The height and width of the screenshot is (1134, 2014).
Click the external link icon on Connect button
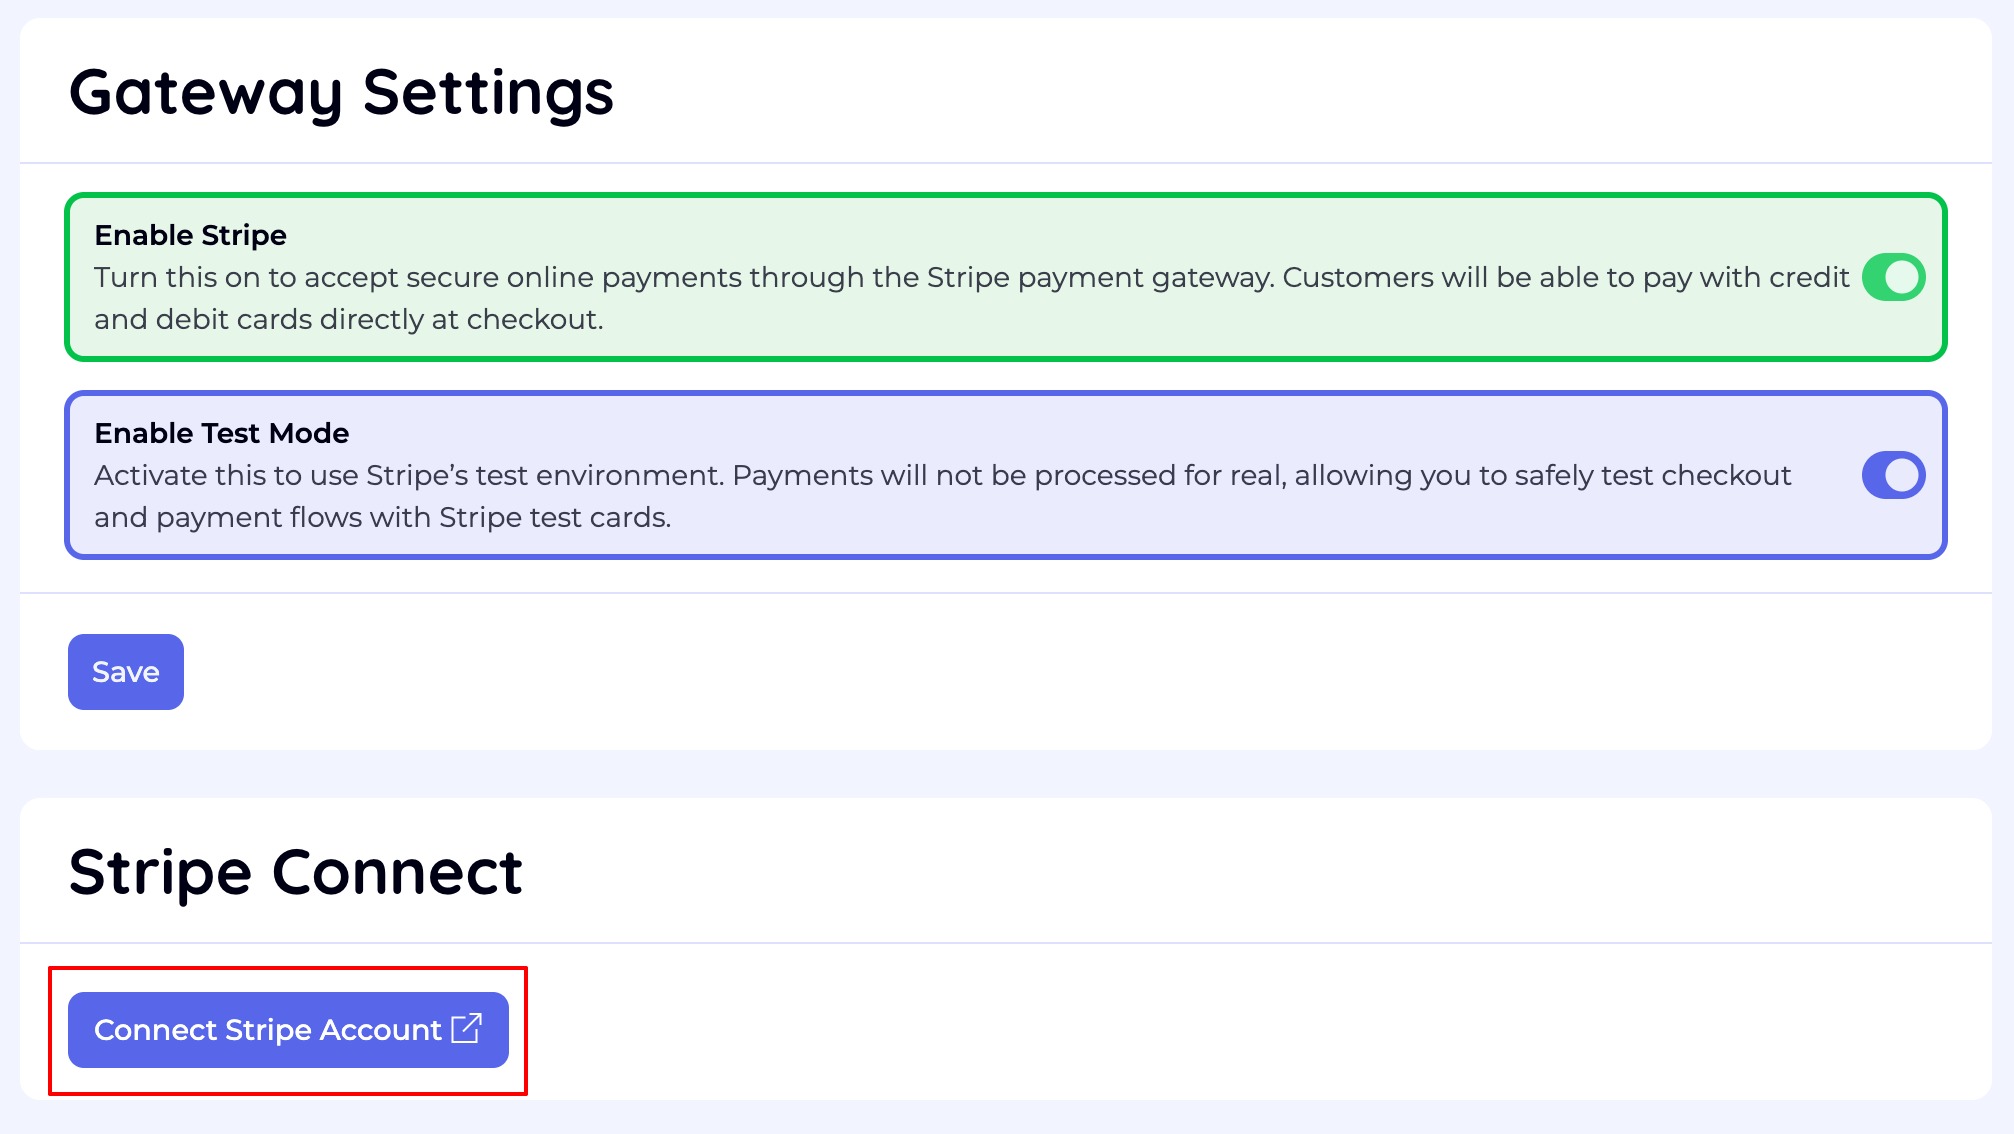click(467, 1028)
